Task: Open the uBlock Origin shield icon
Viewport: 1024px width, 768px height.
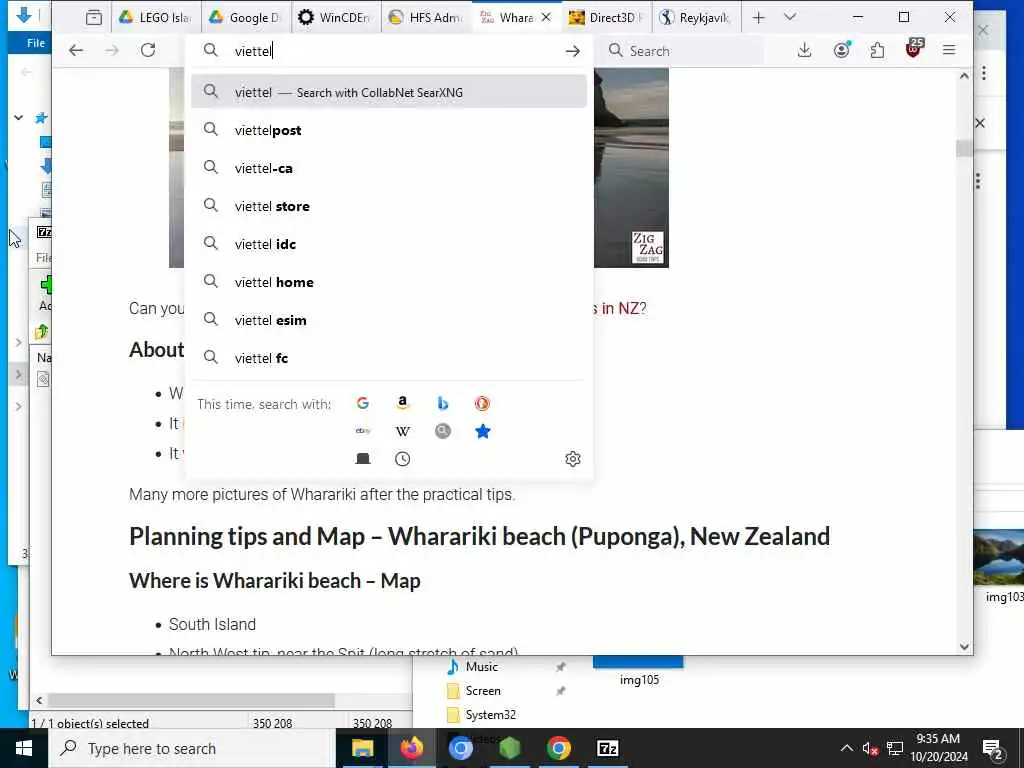Action: [x=914, y=49]
